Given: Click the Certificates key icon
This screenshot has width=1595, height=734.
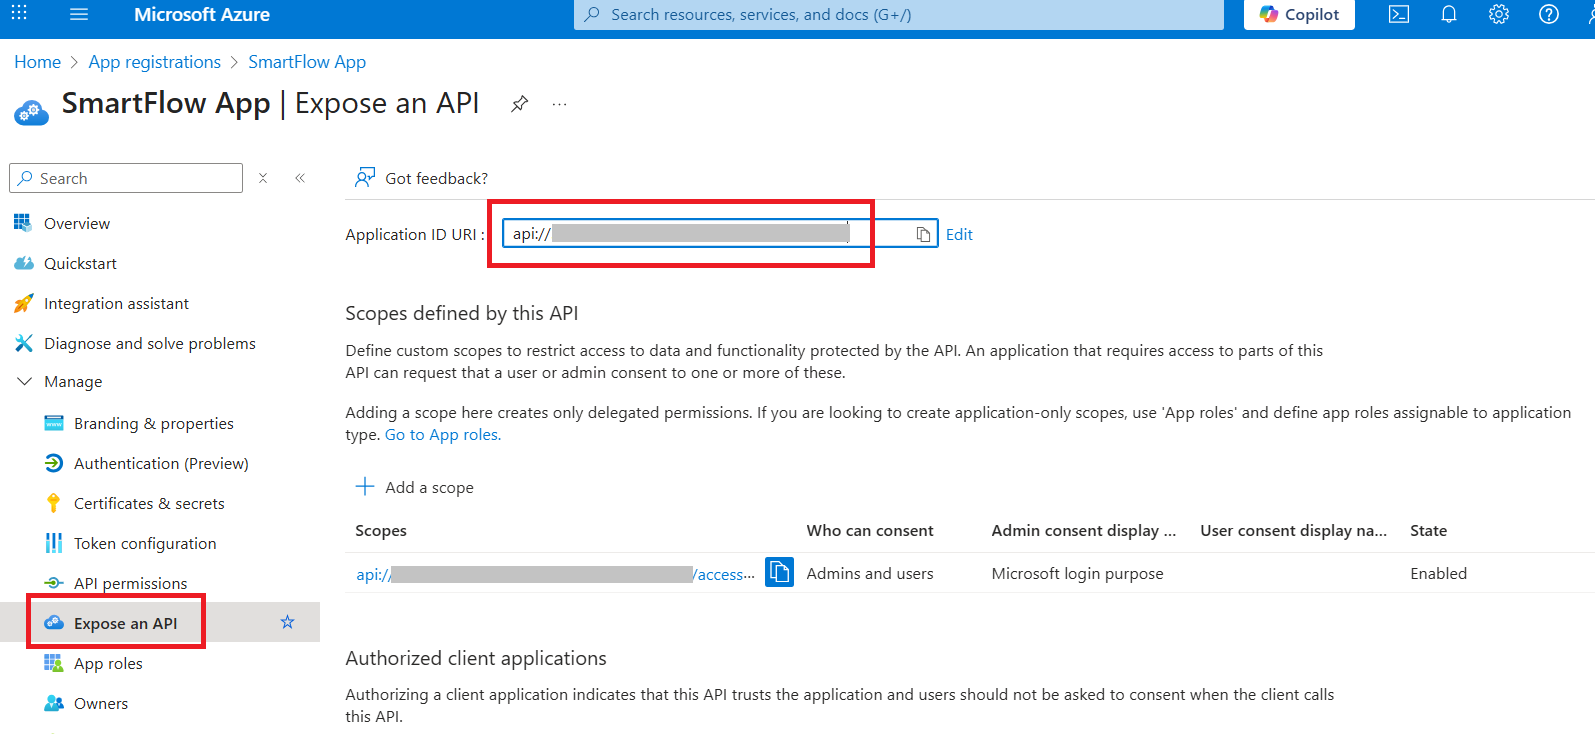Looking at the screenshot, I should (x=53, y=503).
